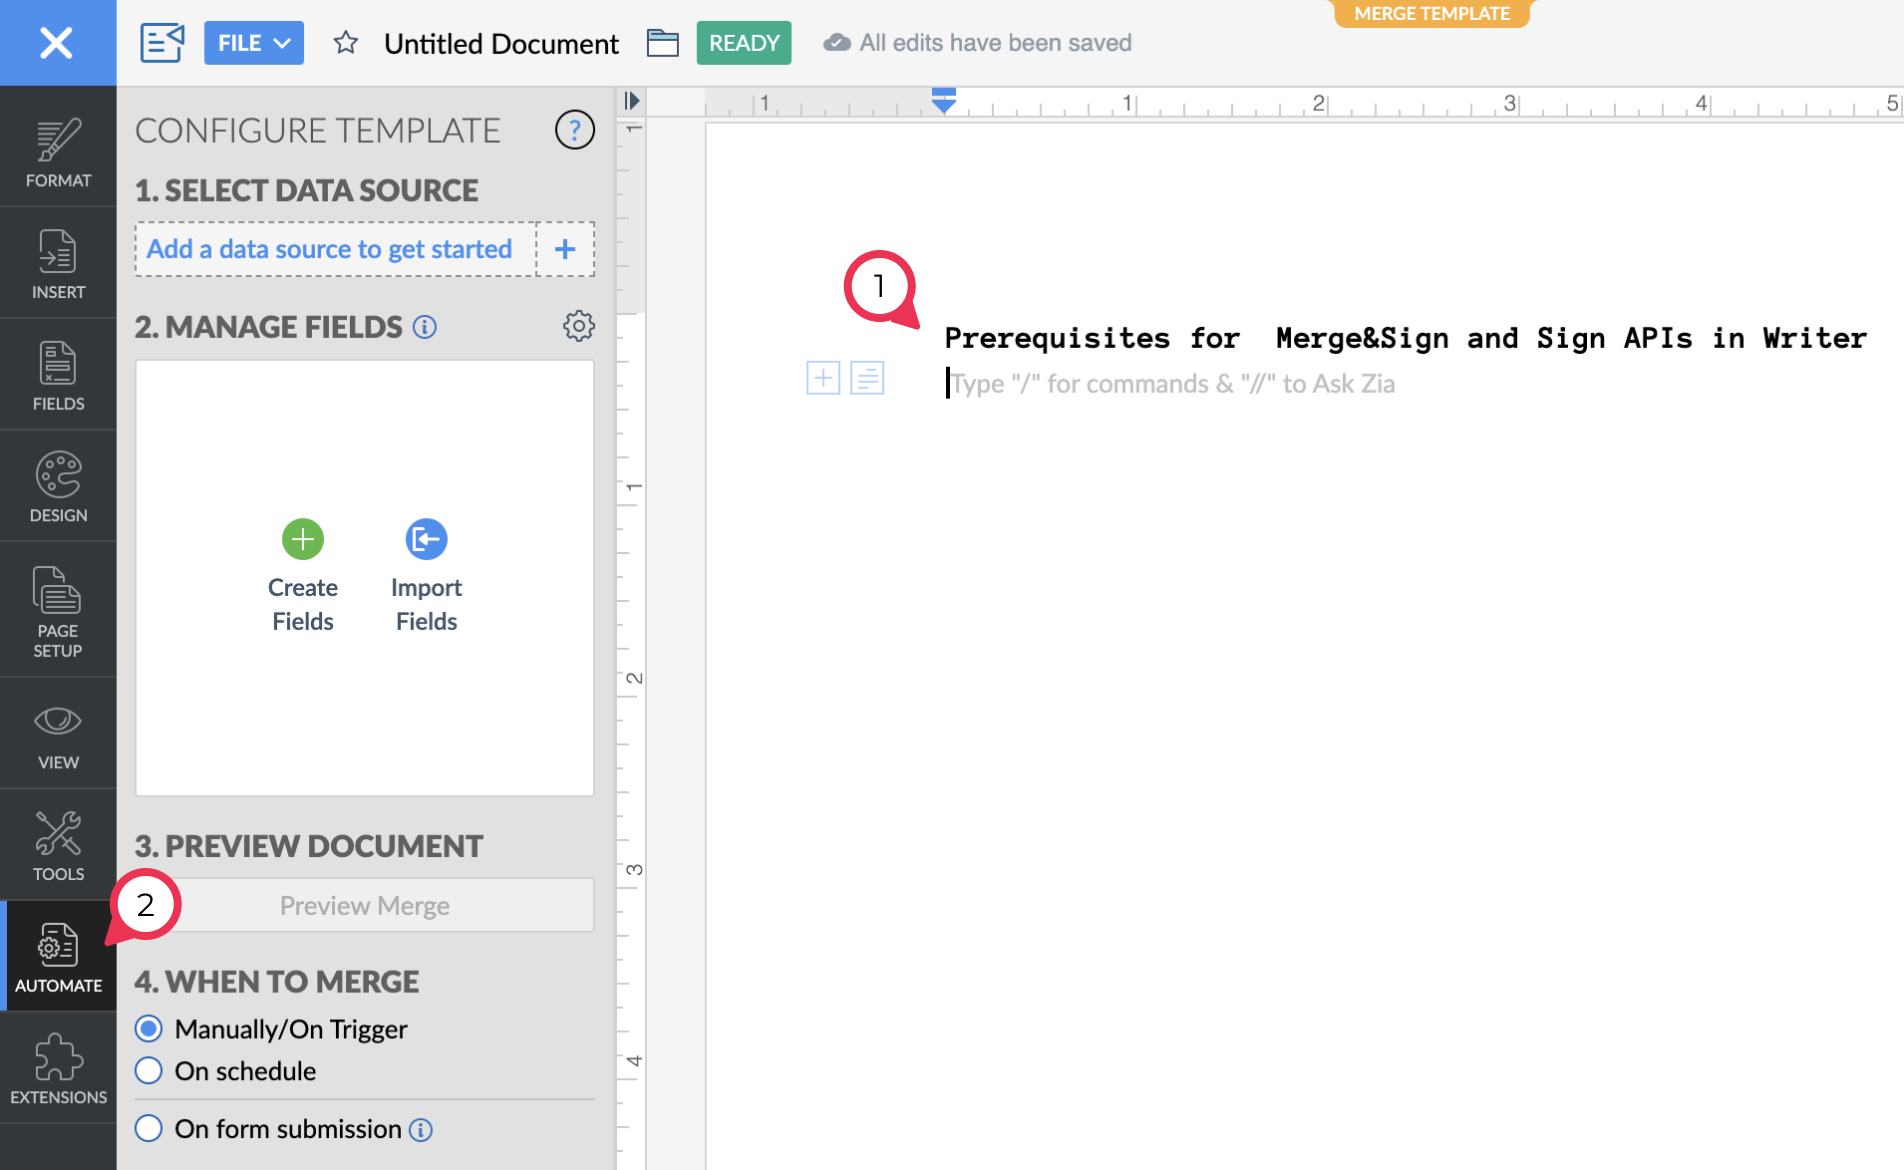1904x1170 pixels.
Task: Open the DESIGN sidebar tab
Action: tap(58, 487)
